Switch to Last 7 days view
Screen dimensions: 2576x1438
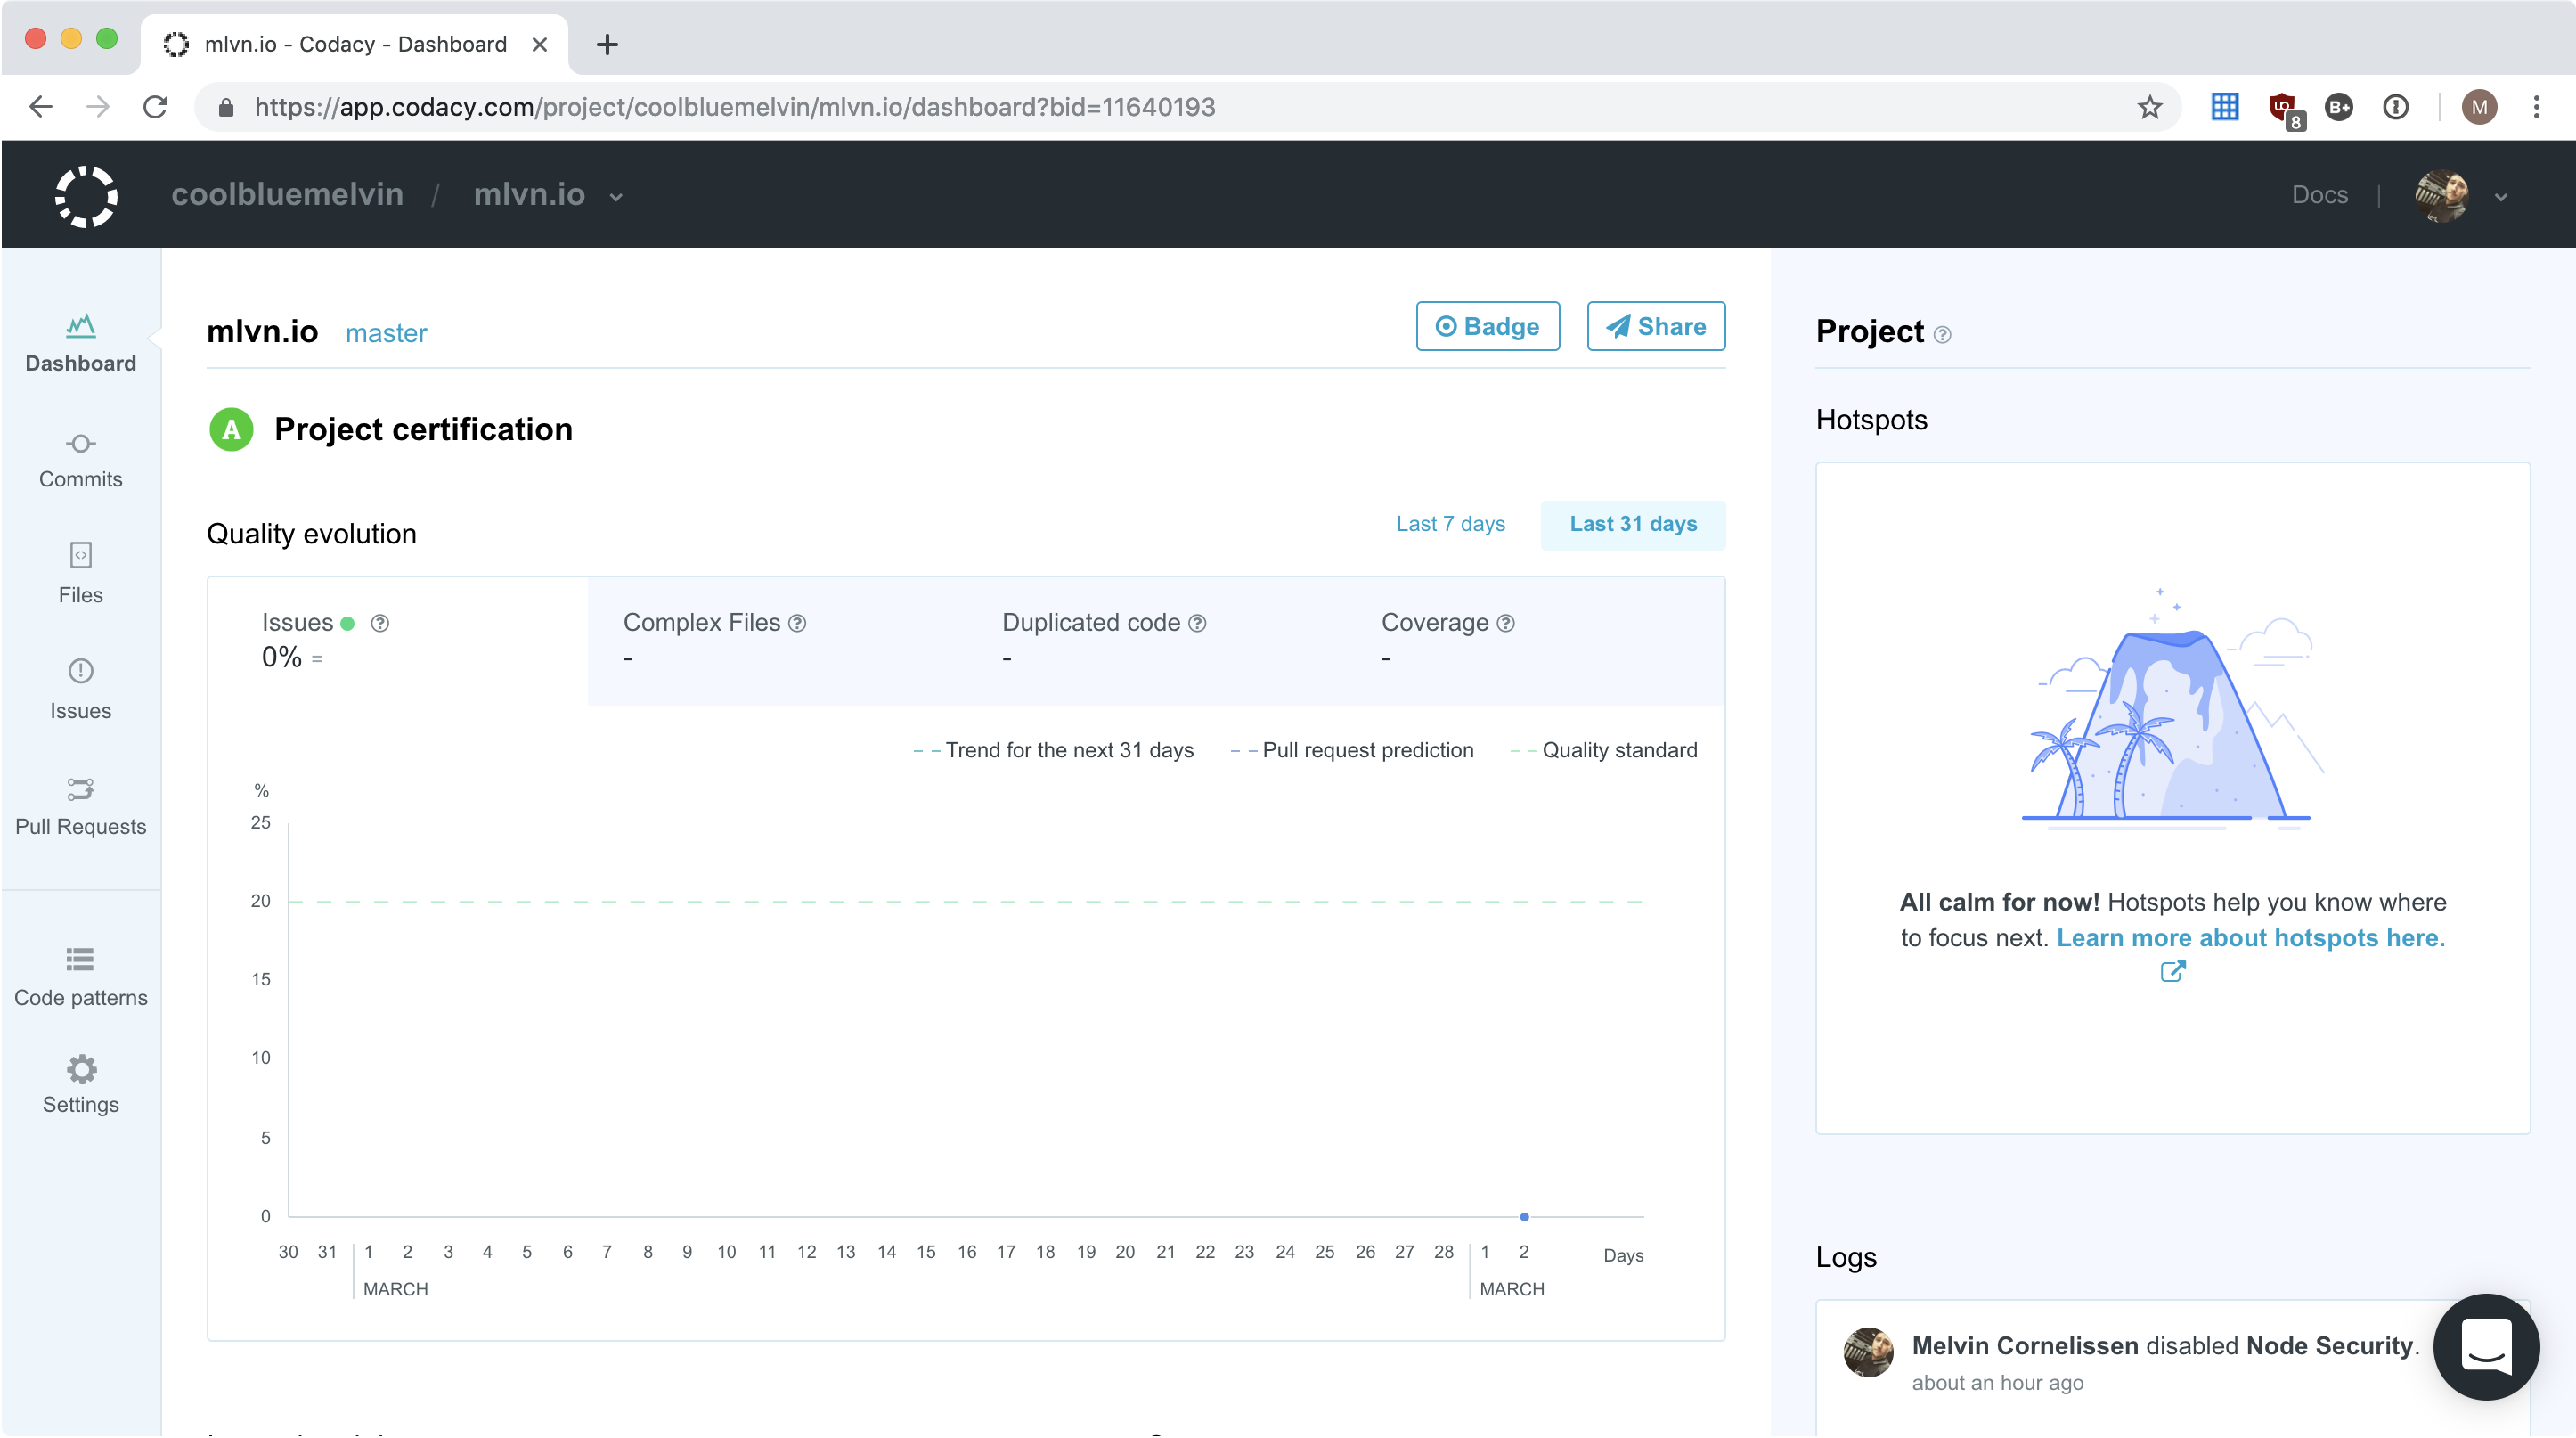click(x=1451, y=524)
